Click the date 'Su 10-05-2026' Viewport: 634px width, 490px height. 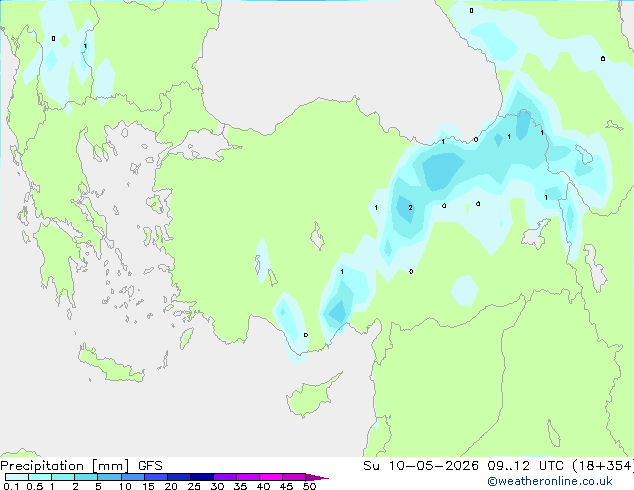click(x=421, y=466)
